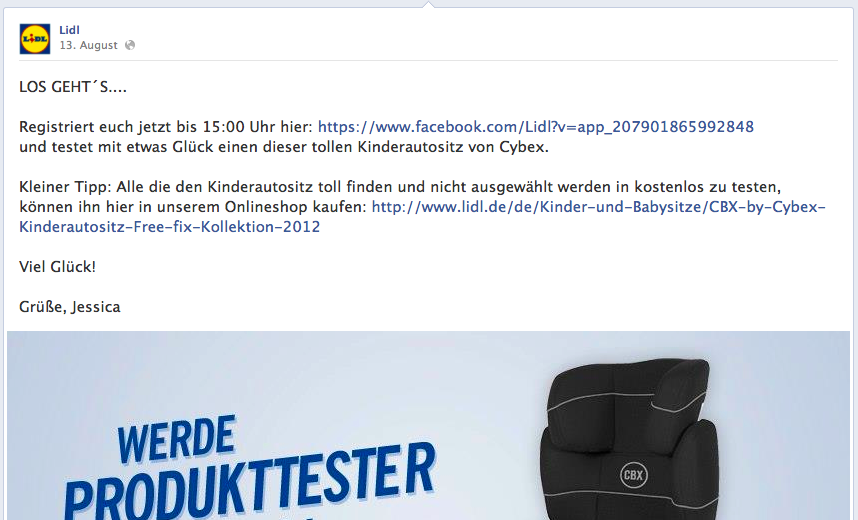Open the Lidl page name link
Image resolution: width=858 pixels, height=520 pixels.
69,30
